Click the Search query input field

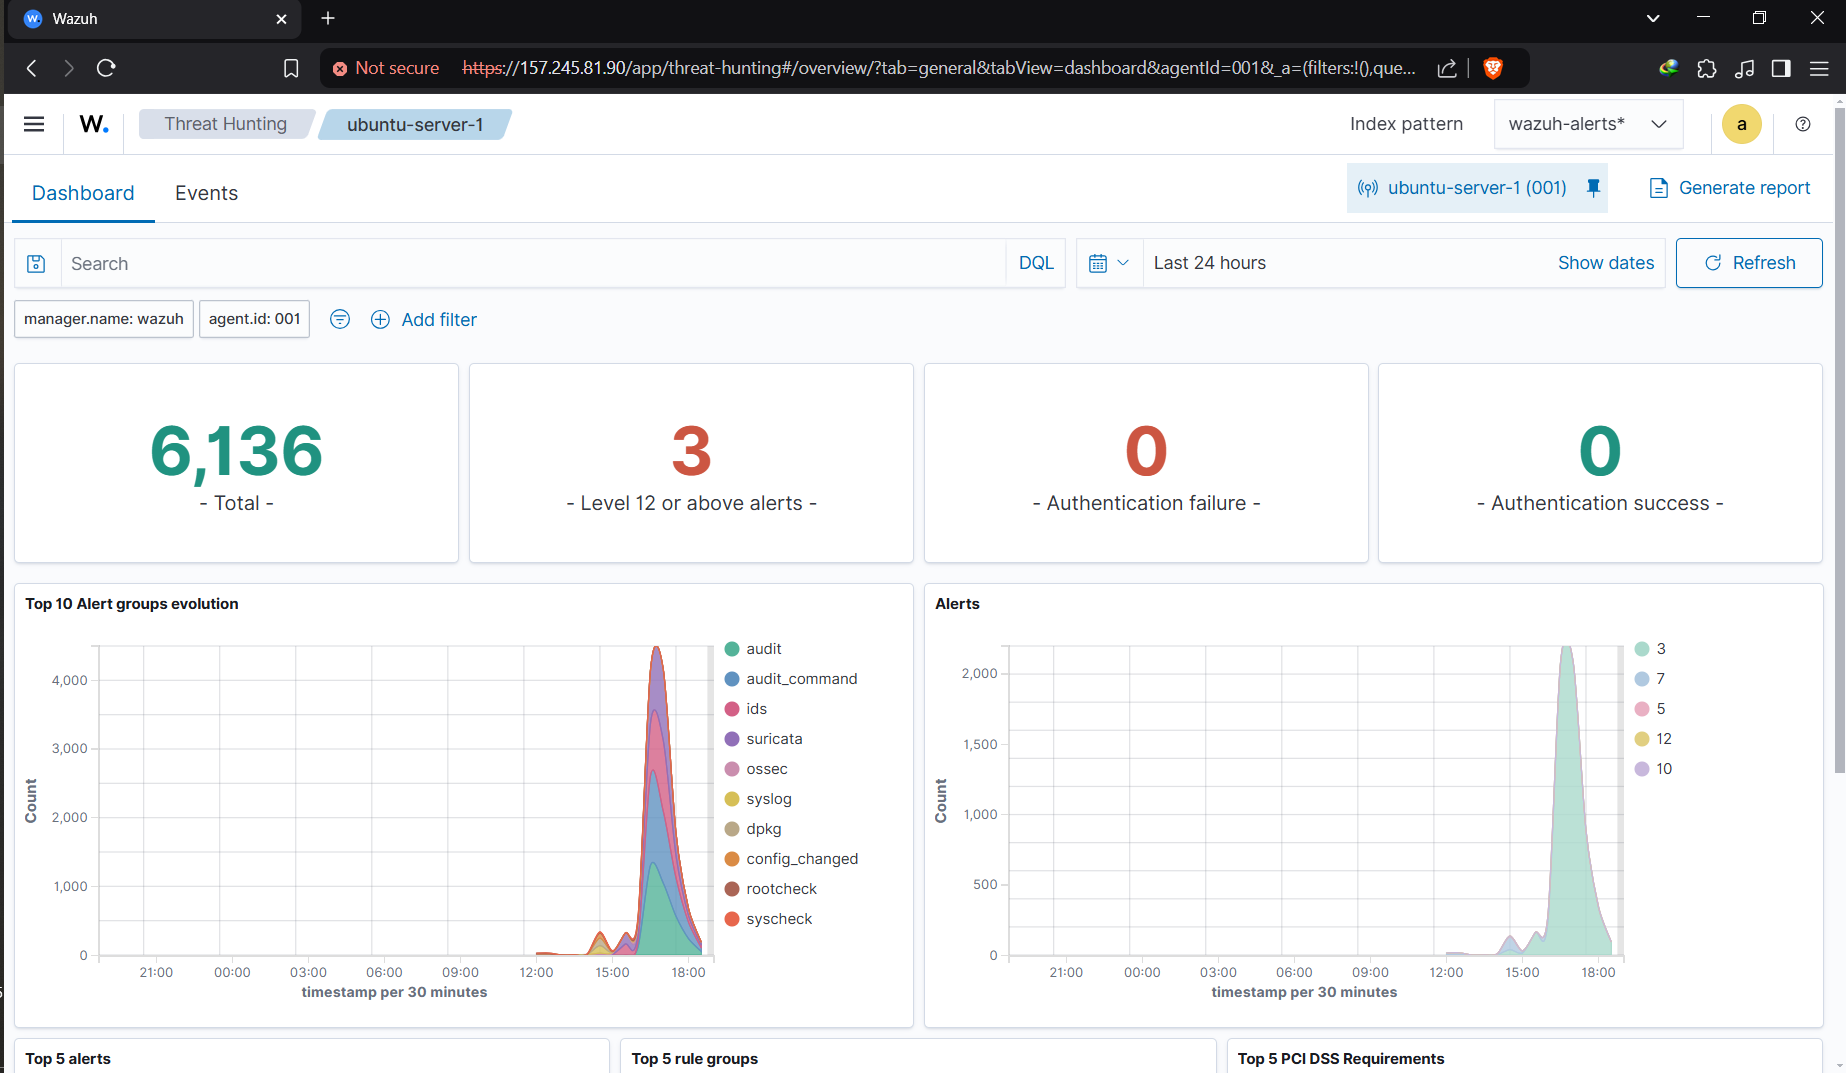point(533,263)
